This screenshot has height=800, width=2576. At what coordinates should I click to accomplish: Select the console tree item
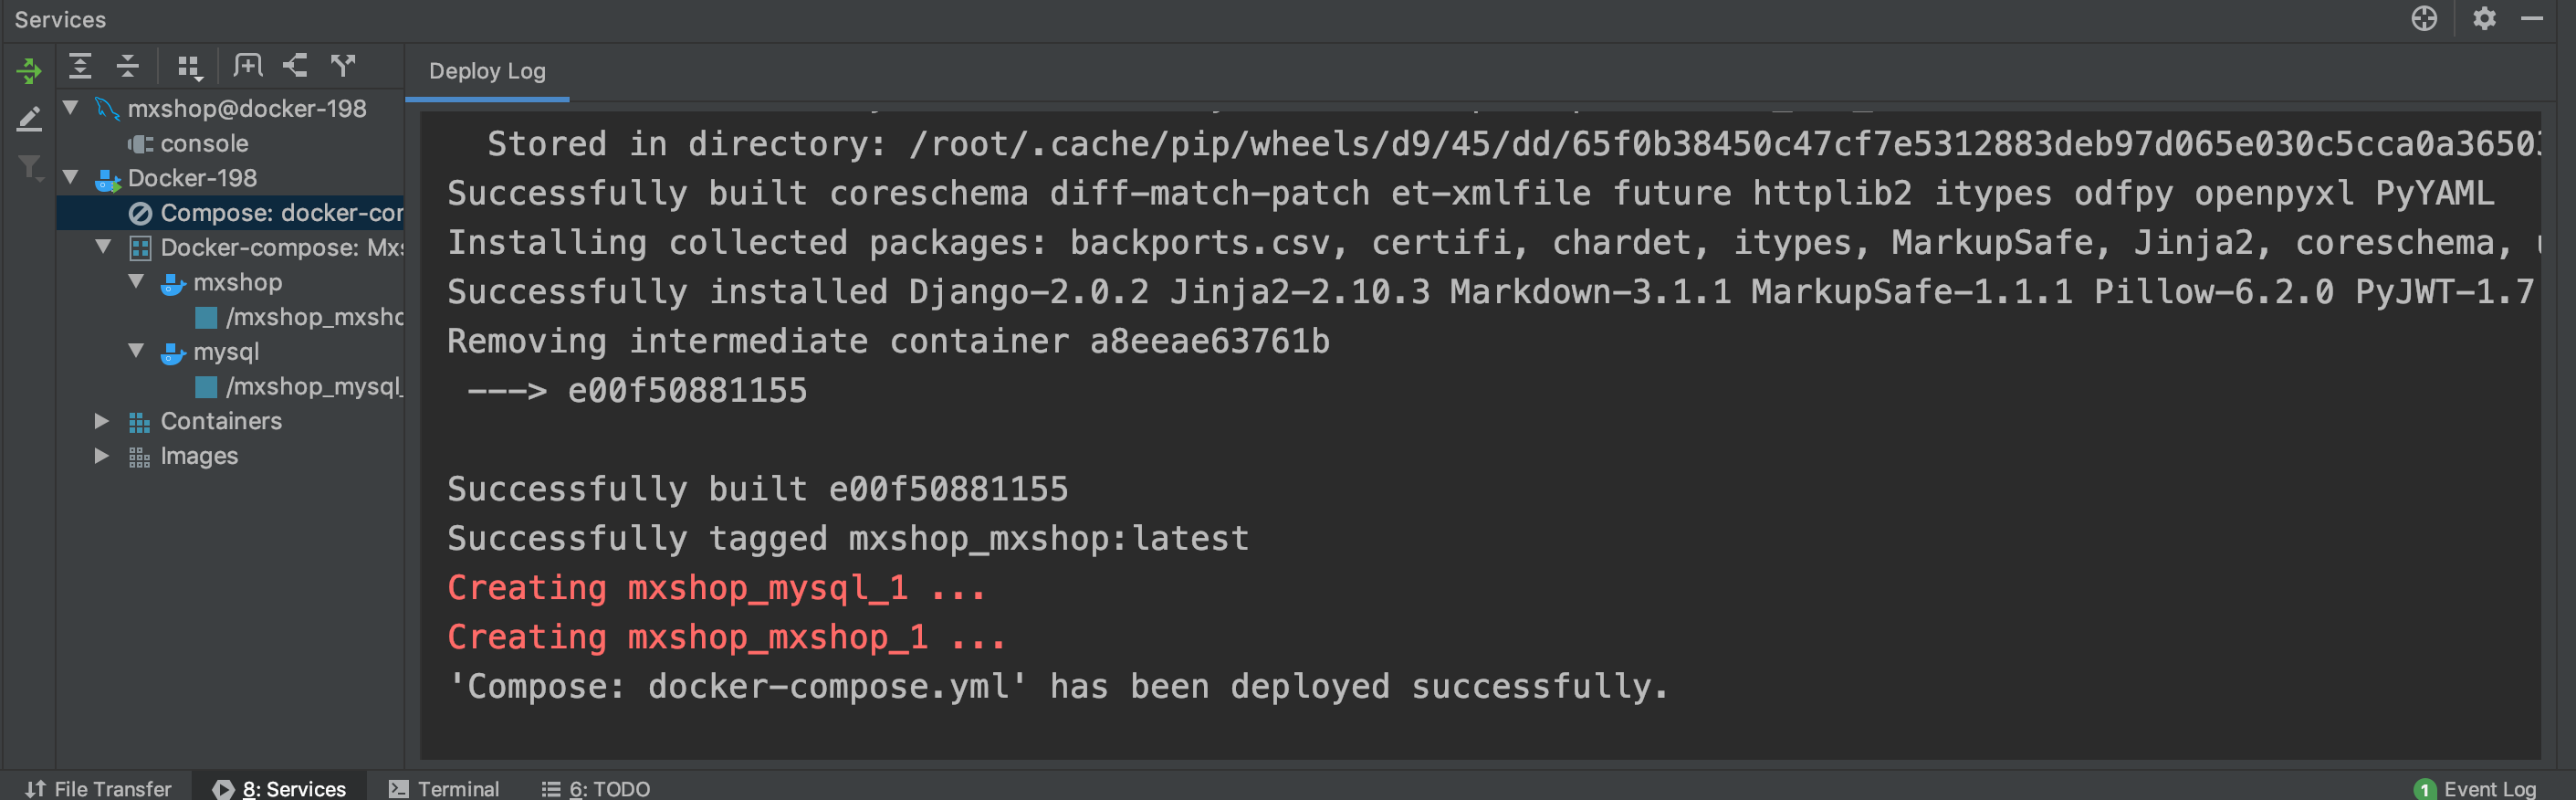[x=204, y=143]
